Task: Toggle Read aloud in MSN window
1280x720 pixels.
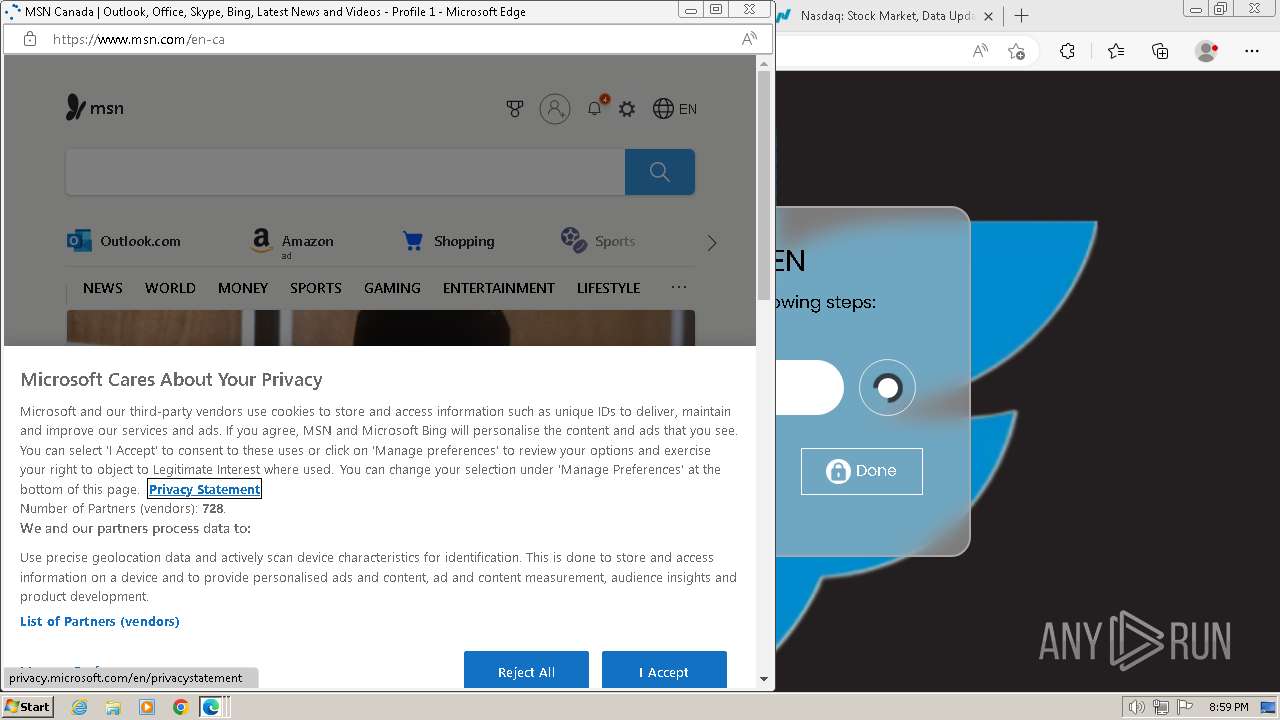Action: [749, 39]
